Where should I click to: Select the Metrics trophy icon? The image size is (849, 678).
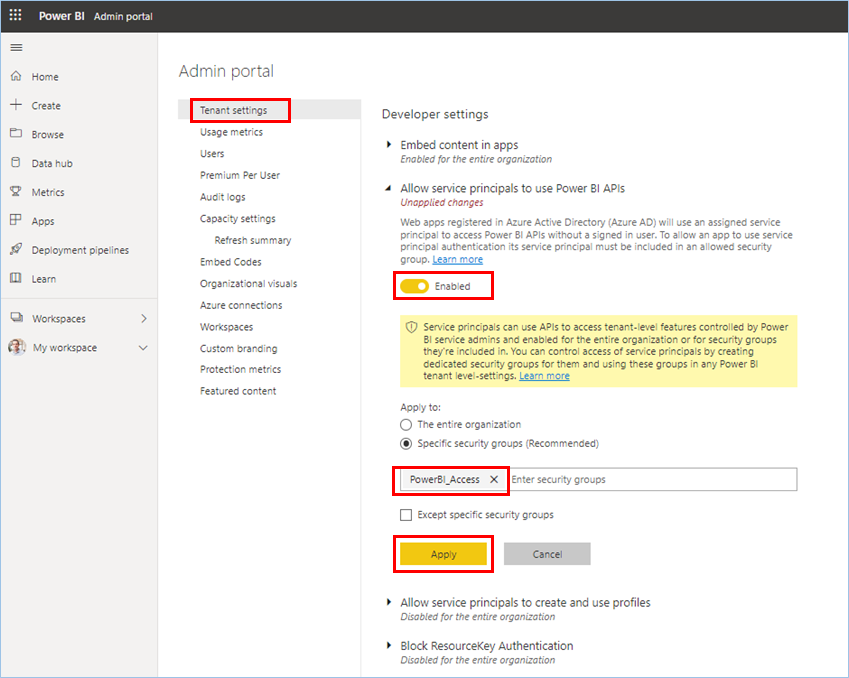[16, 191]
